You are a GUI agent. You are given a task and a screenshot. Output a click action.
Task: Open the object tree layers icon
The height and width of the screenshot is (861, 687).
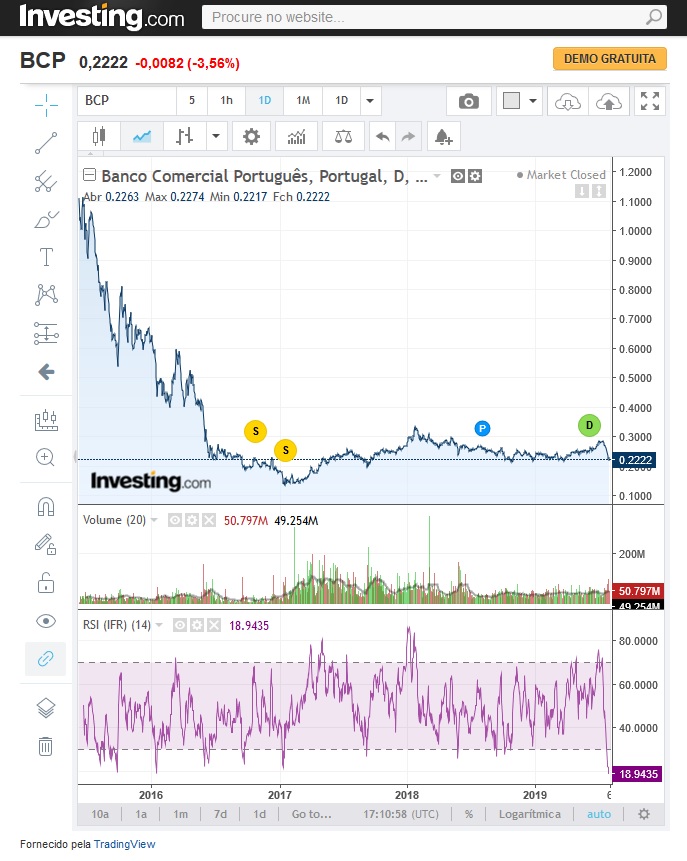[x=46, y=708]
